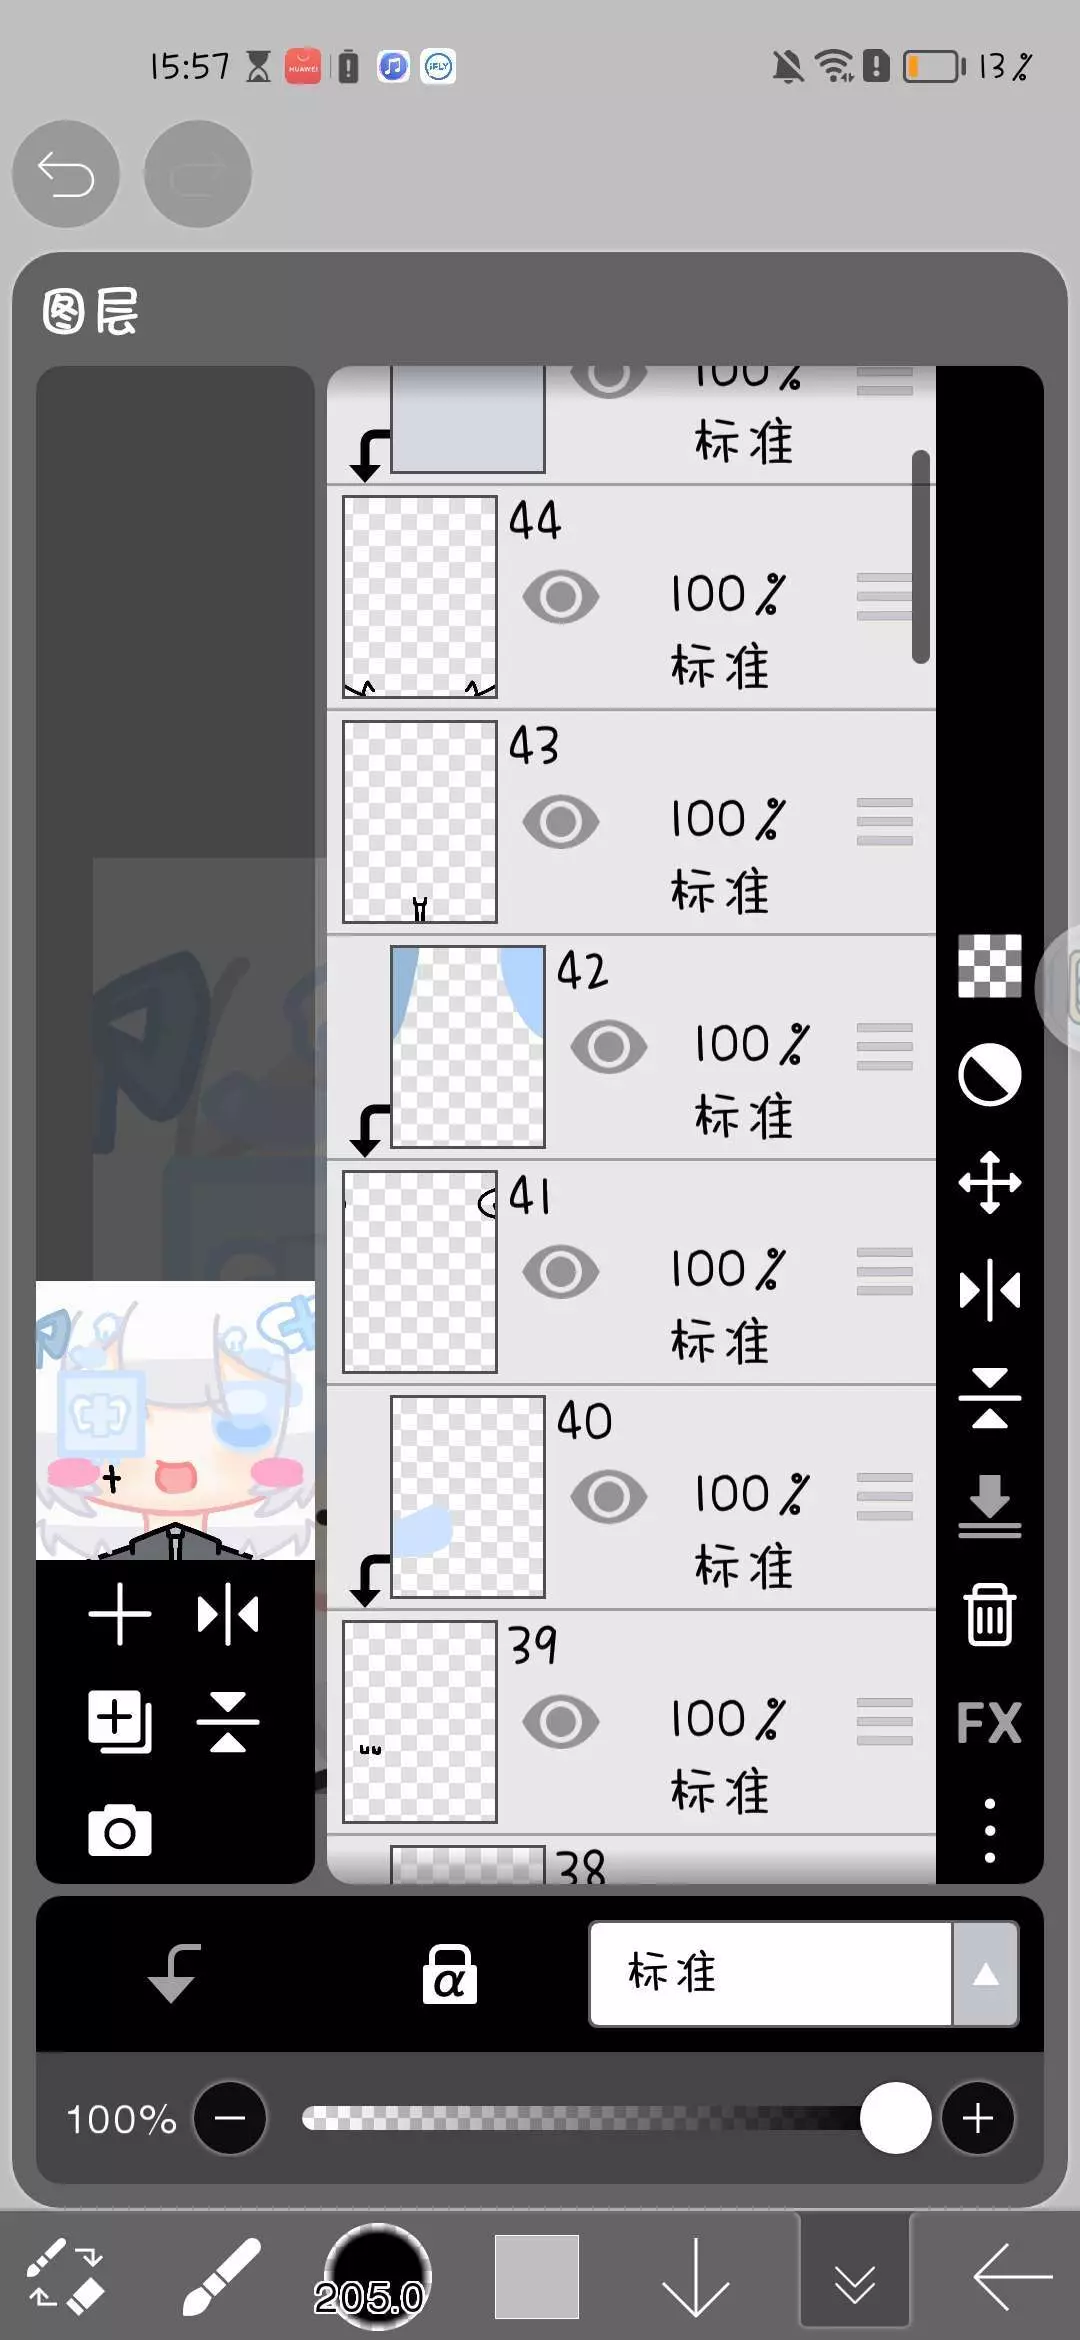Merge layer down with the download-arrow icon
Viewport: 1080px width, 2340px height.
pos(989,1506)
